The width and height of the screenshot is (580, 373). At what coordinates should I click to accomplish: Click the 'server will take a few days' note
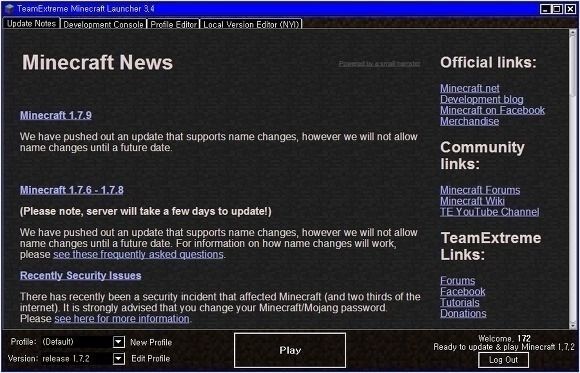click(x=145, y=212)
